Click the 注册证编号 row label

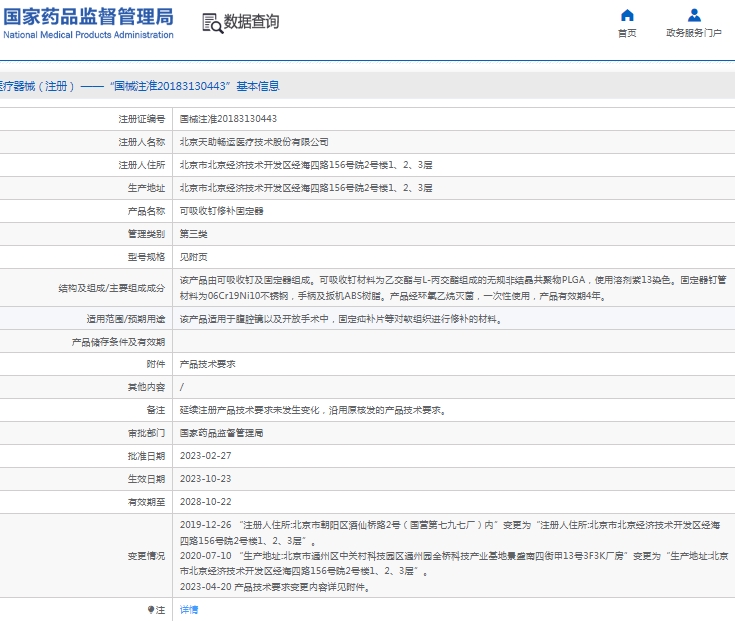point(142,119)
